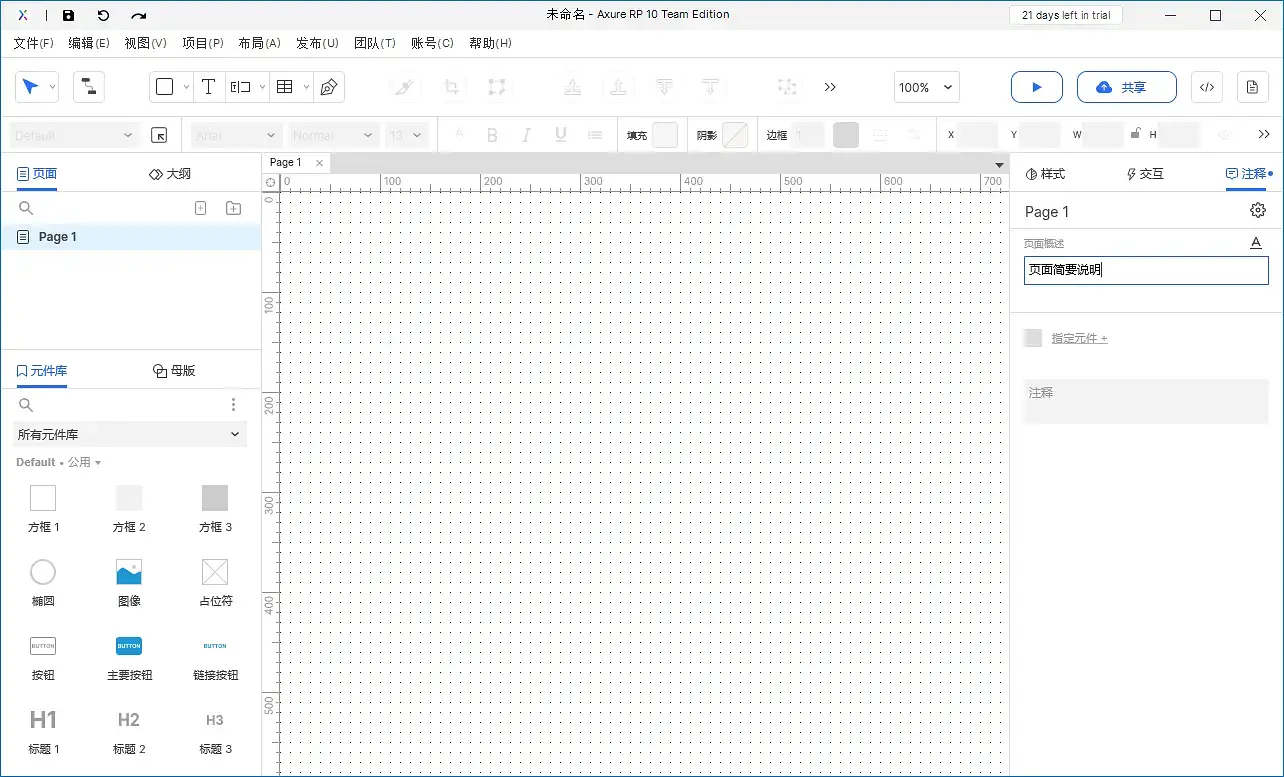Click the 页面简要说明 description field
The image size is (1284, 777).
tap(1146, 270)
